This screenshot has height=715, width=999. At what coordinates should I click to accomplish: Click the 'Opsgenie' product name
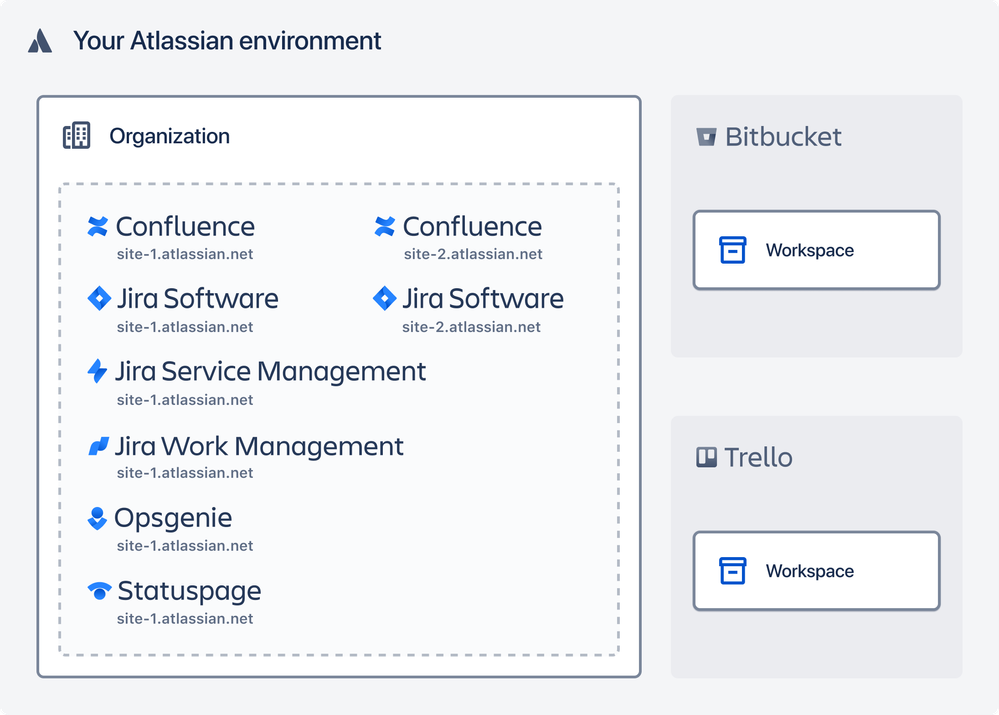[x=173, y=518]
